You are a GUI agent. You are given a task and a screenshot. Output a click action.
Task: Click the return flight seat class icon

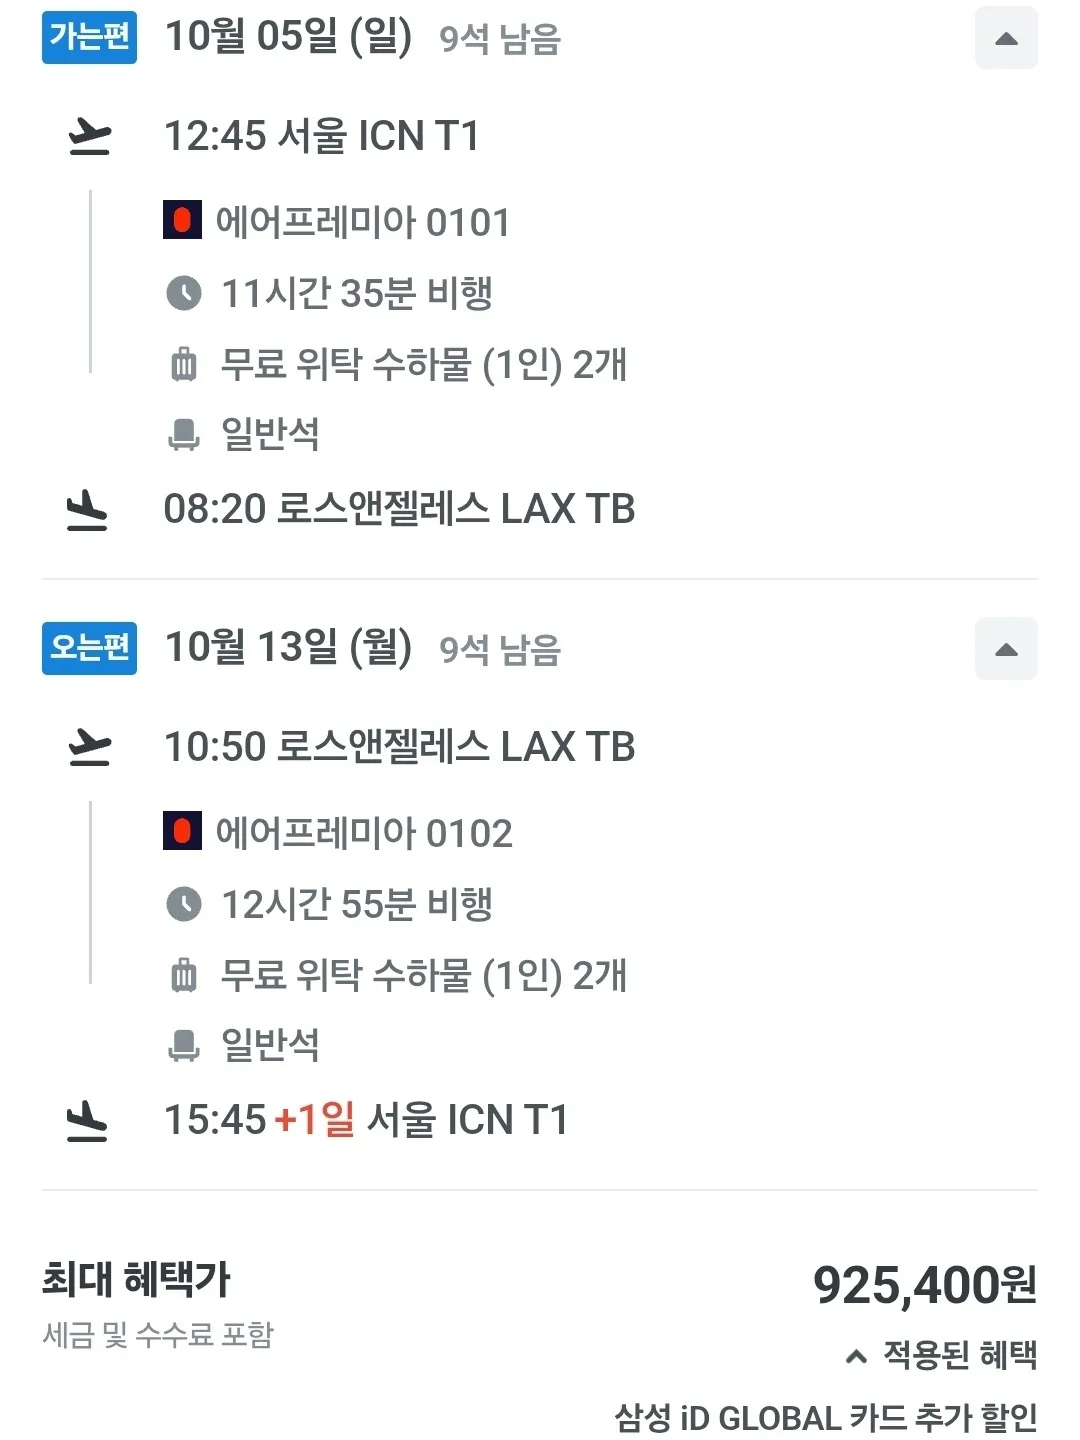[184, 1046]
